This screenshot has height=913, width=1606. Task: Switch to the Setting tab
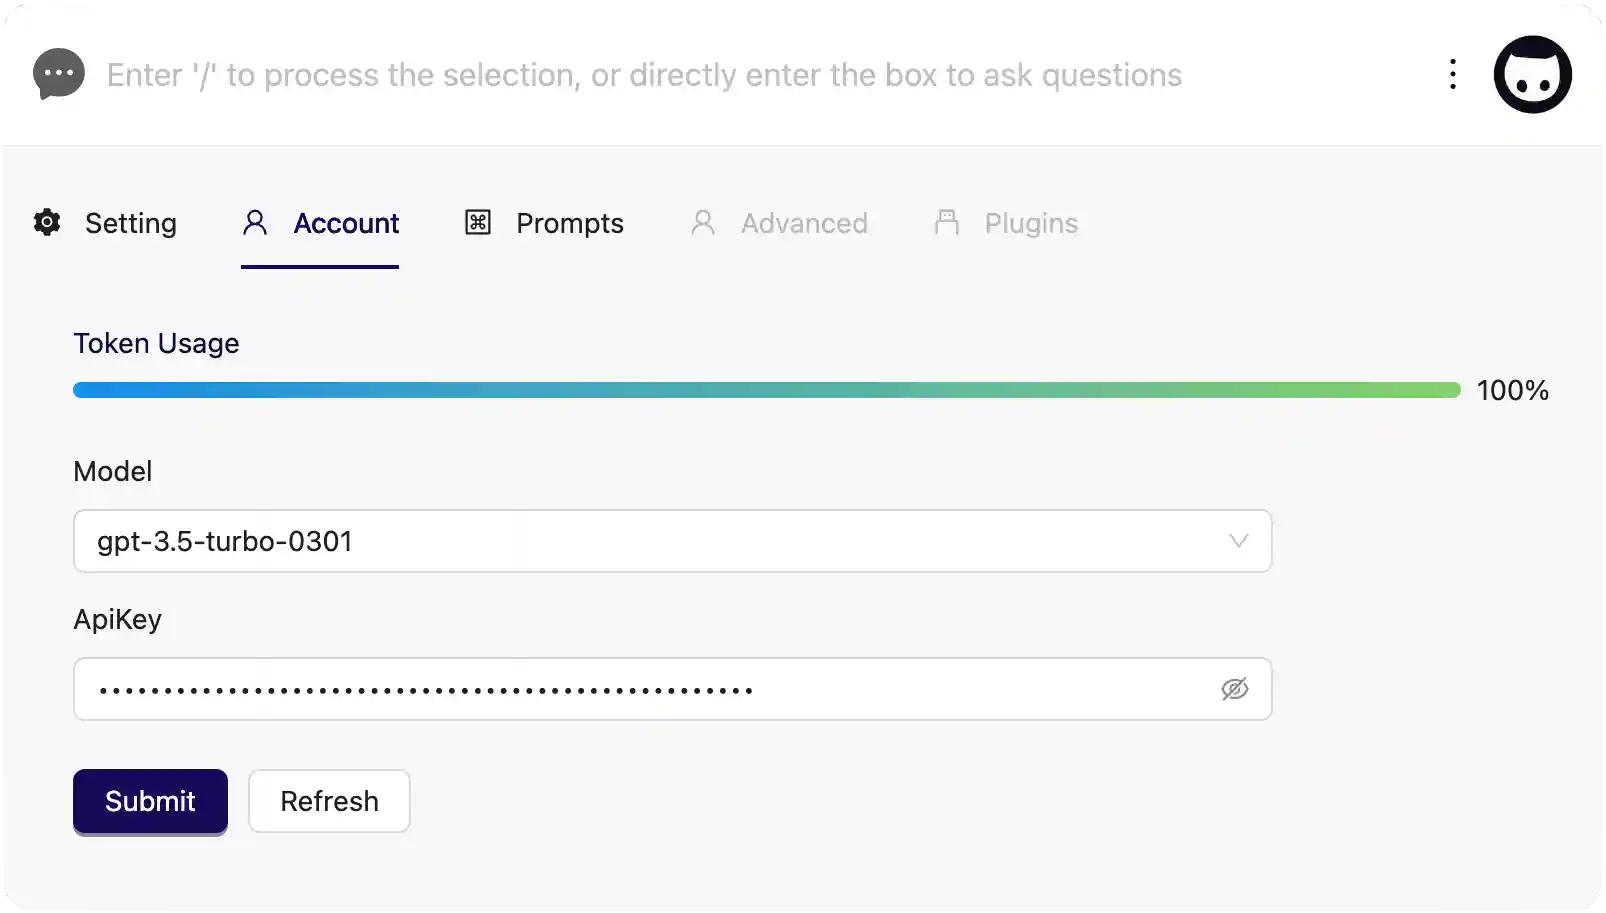click(x=130, y=223)
